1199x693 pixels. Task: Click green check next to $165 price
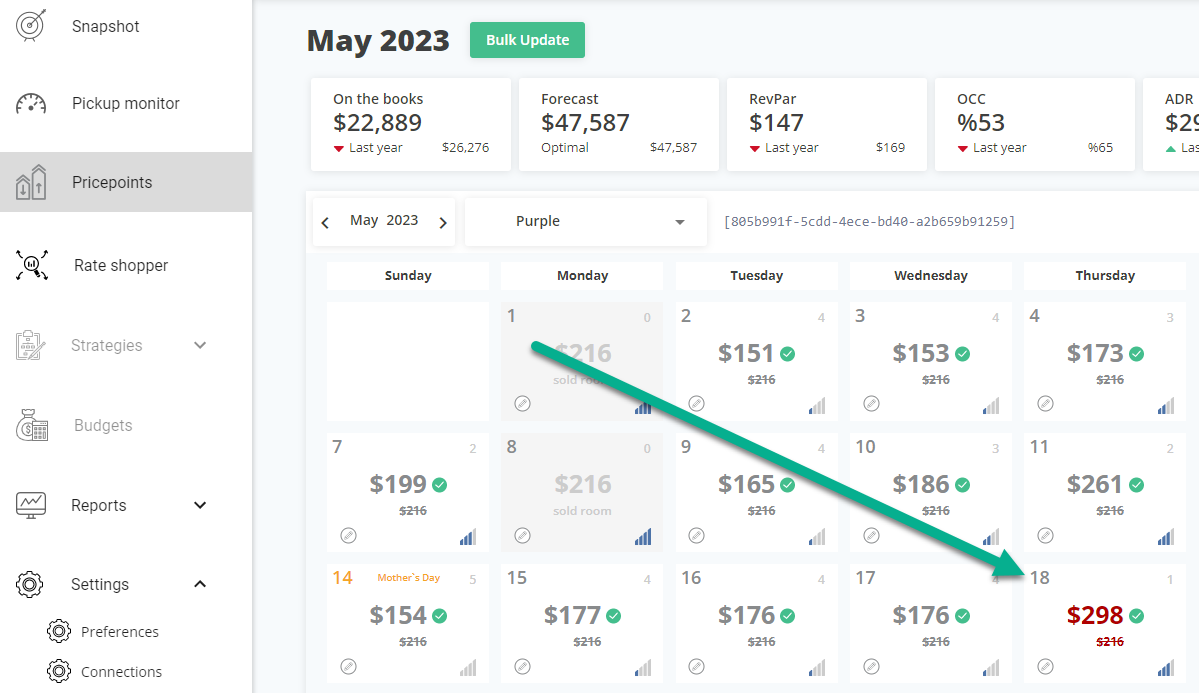click(x=788, y=485)
